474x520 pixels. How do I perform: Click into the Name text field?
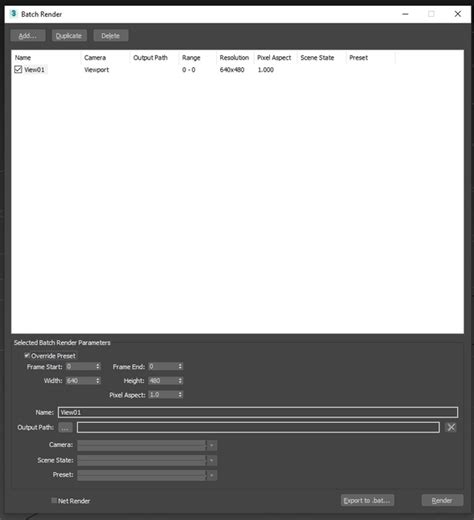pyautogui.click(x=258, y=412)
